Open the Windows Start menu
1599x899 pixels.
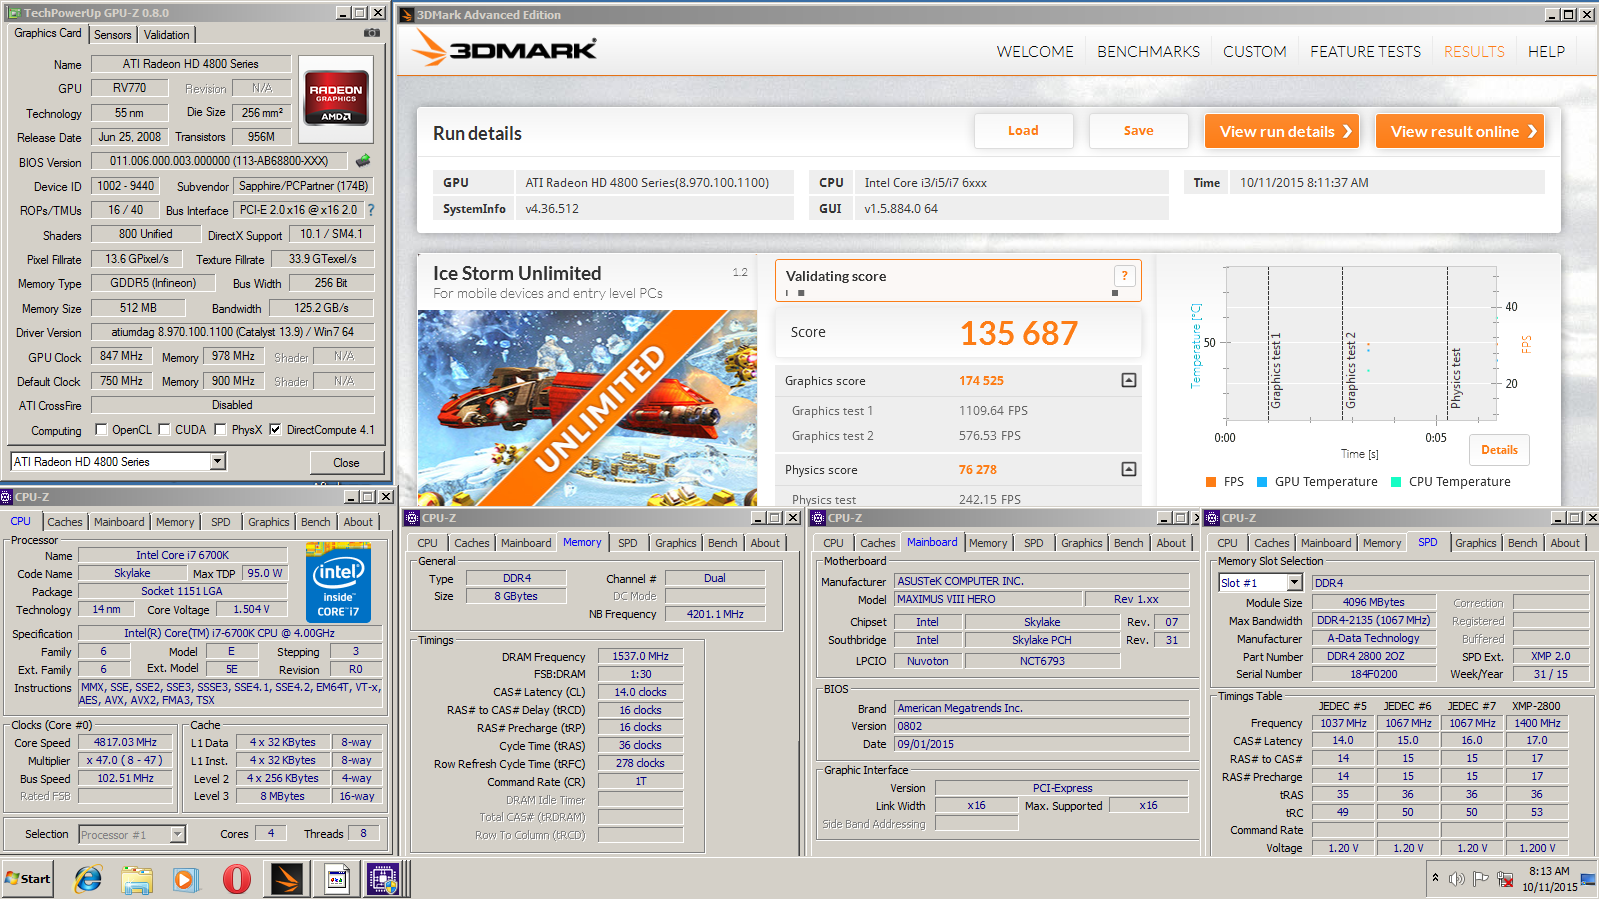[28, 879]
